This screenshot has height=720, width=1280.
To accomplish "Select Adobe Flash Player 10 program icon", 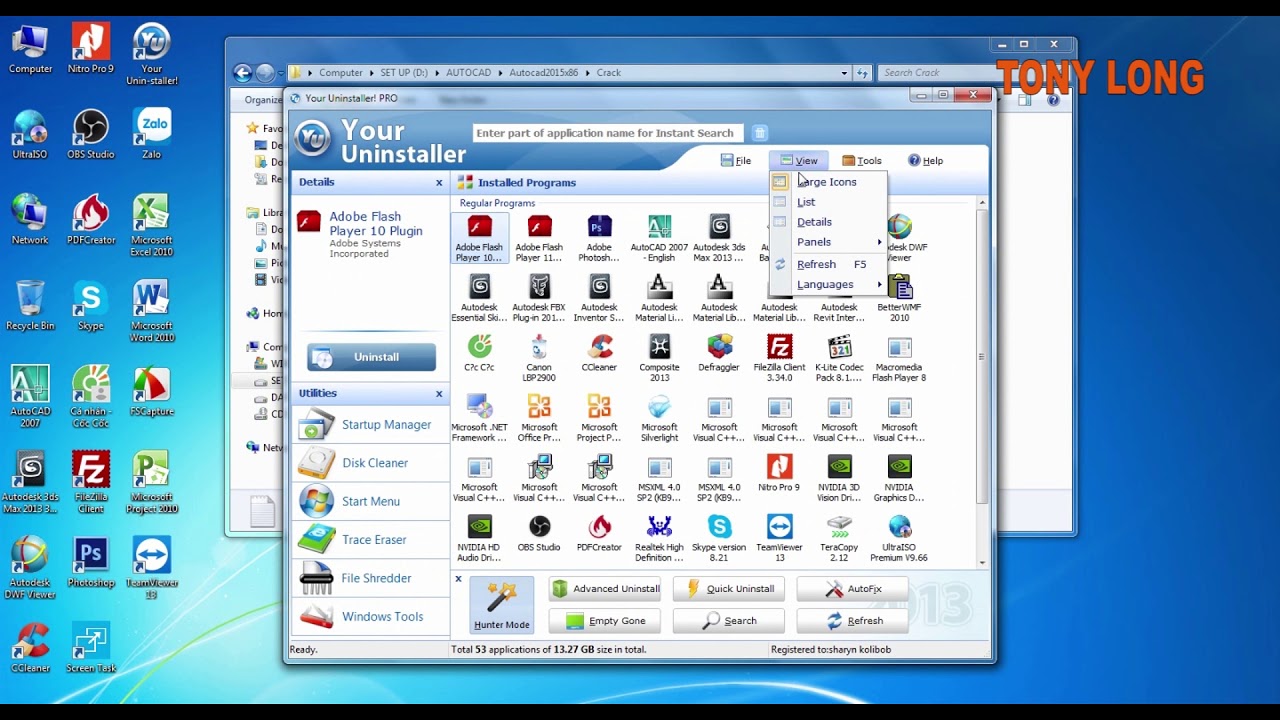I will pos(480,238).
